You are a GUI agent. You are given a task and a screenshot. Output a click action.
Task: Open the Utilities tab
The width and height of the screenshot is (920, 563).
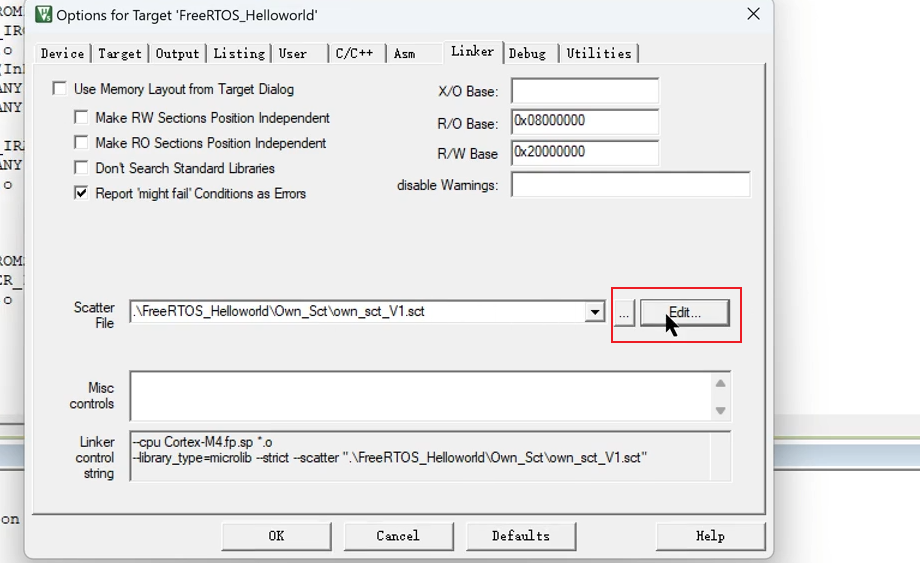tap(598, 53)
